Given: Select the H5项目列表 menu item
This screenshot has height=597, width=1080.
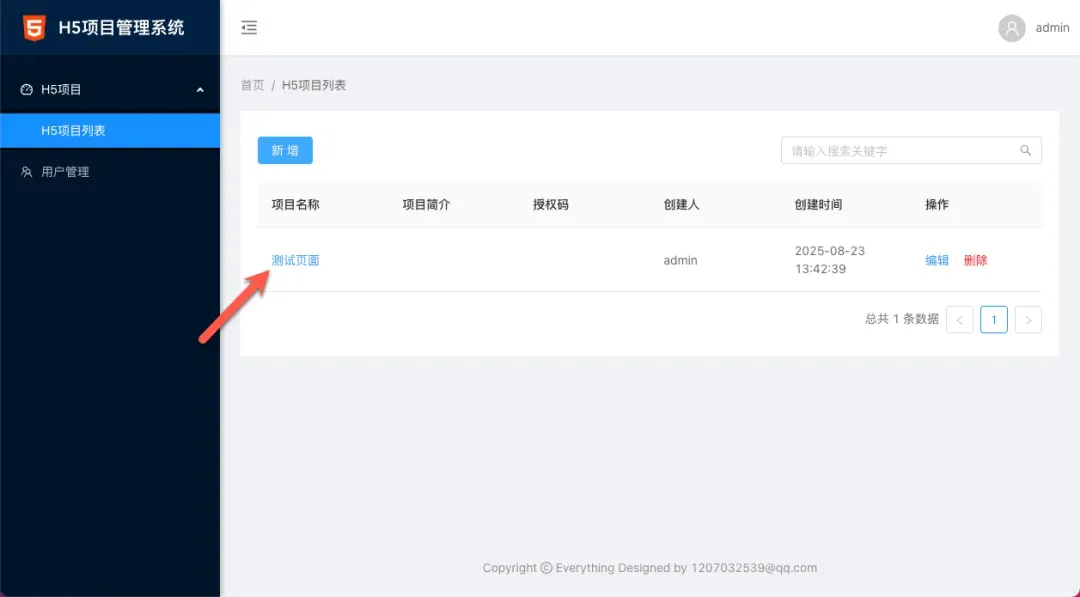Looking at the screenshot, I should click(73, 131).
